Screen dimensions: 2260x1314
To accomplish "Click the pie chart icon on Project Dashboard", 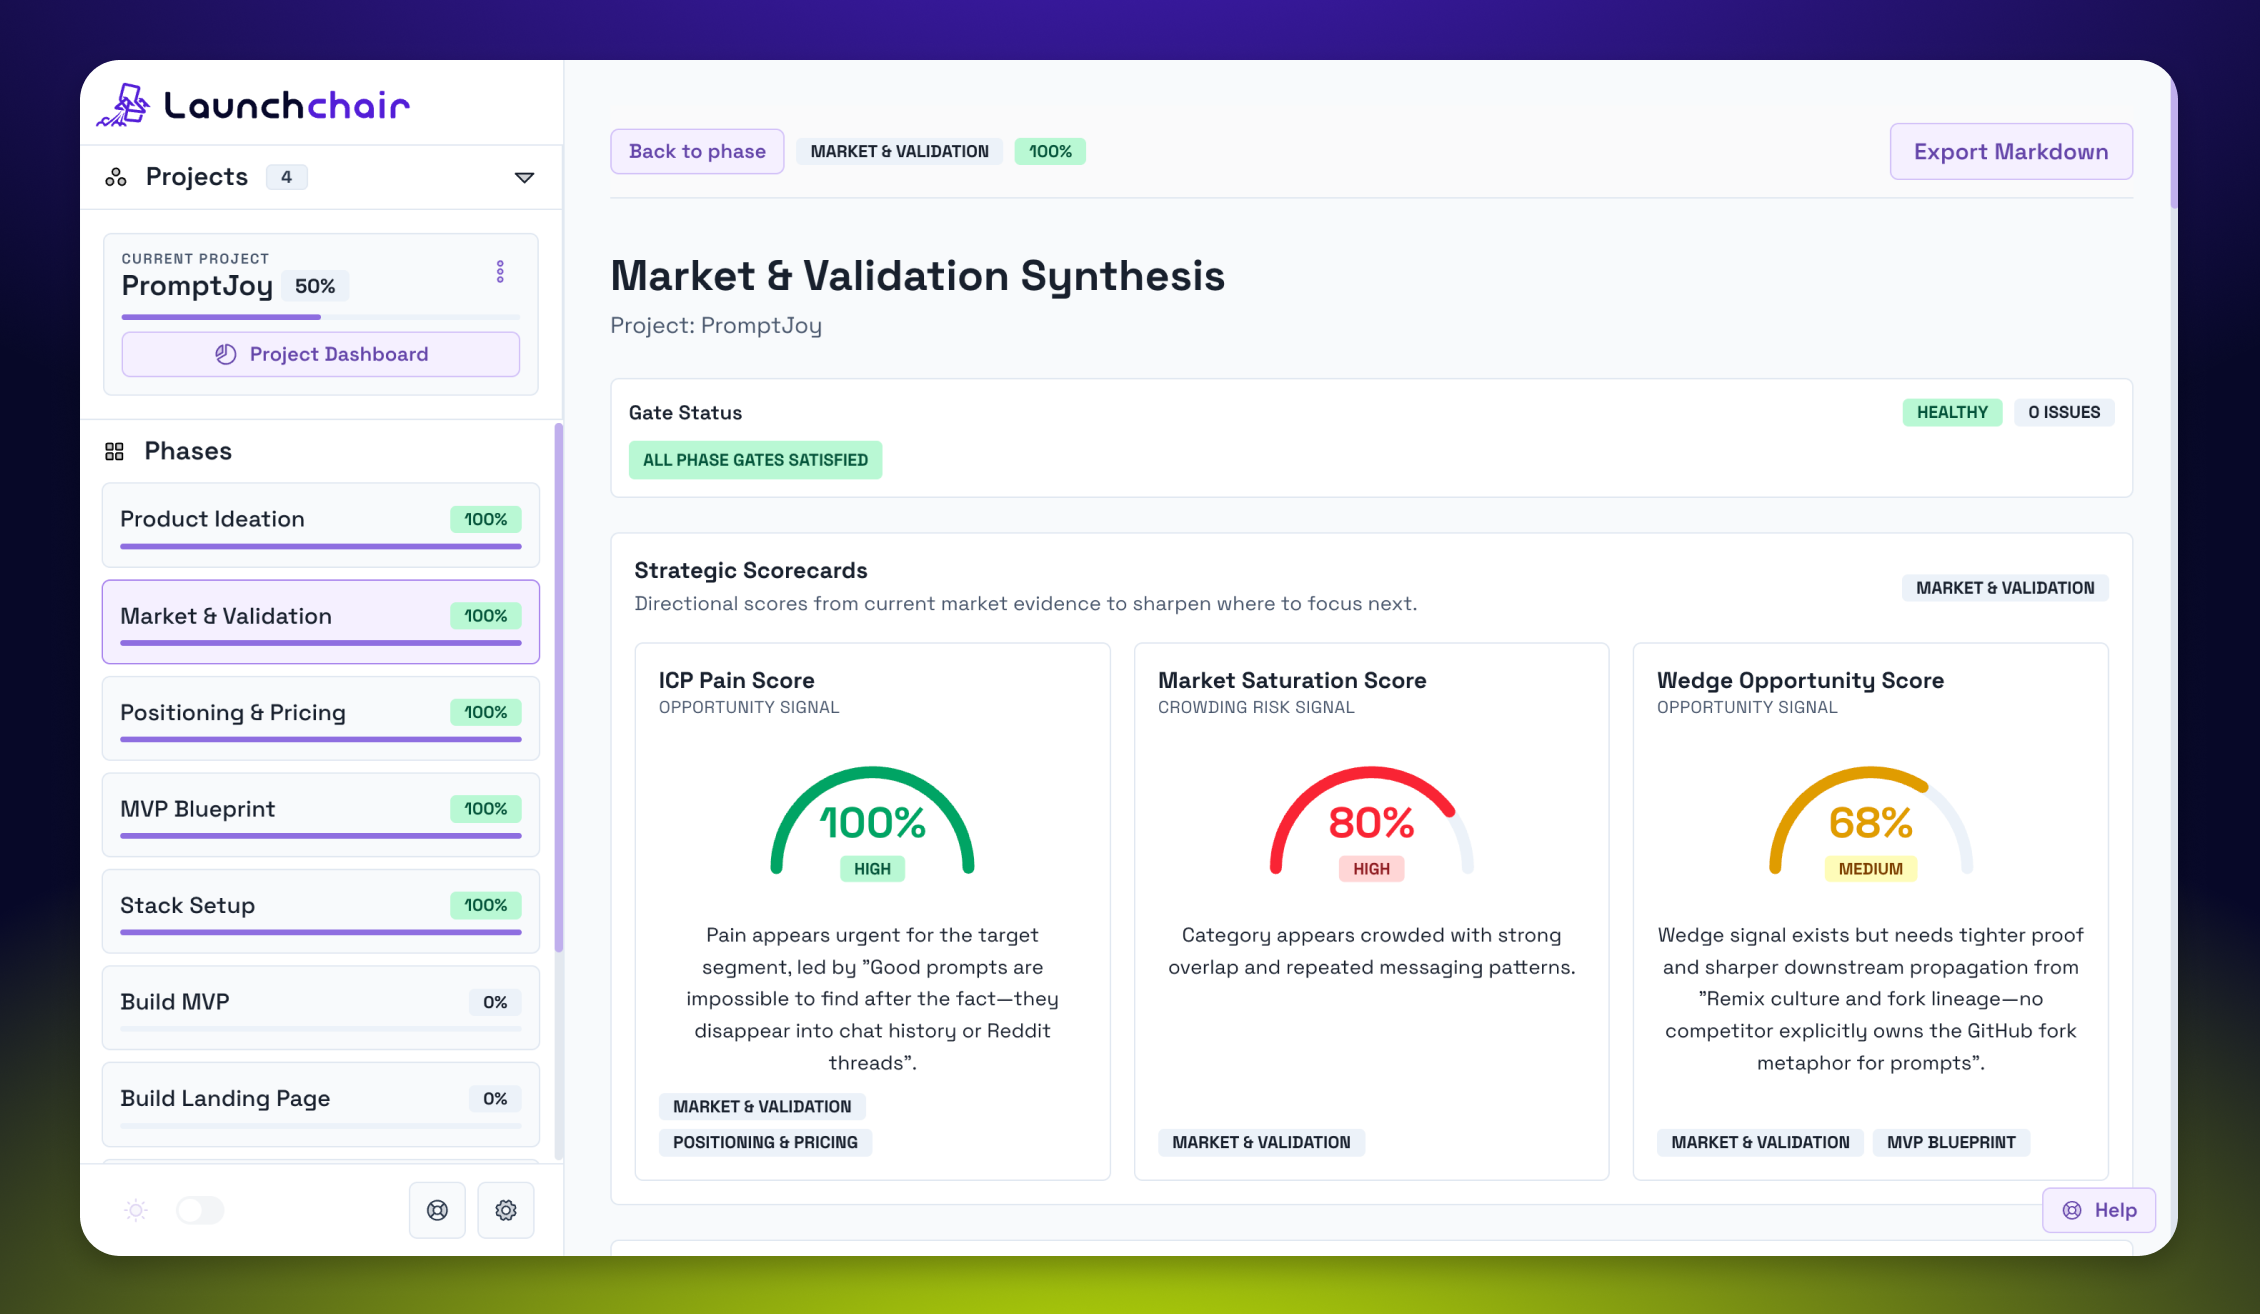I will pyautogui.click(x=225, y=354).
